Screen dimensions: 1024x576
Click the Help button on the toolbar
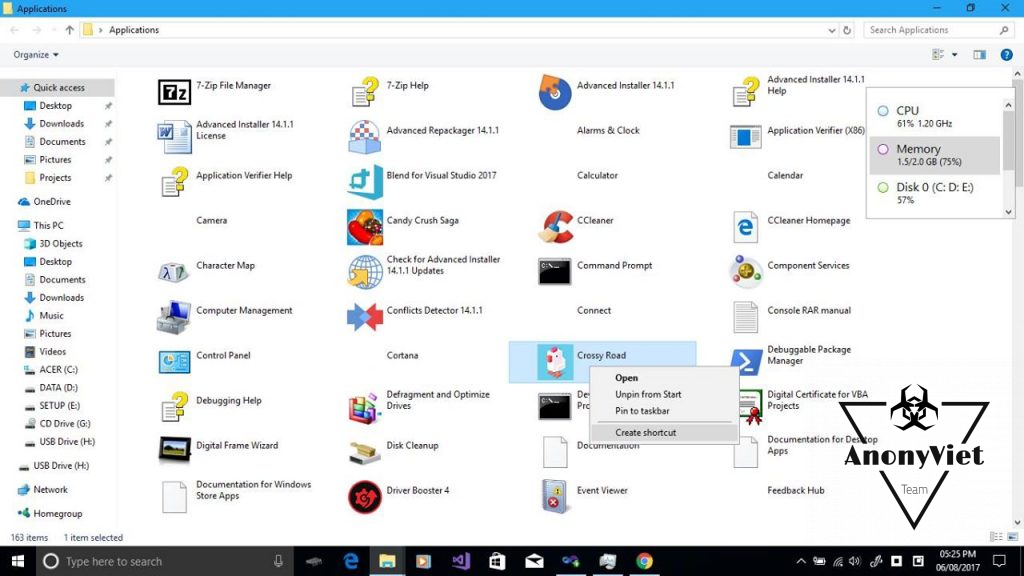1005,54
